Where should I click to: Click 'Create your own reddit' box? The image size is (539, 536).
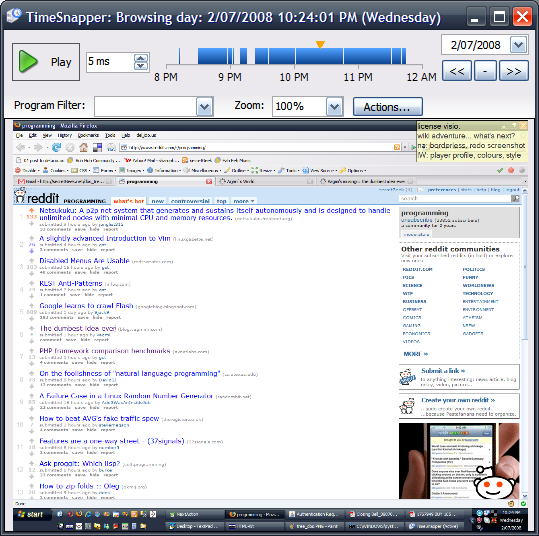pos(459,406)
